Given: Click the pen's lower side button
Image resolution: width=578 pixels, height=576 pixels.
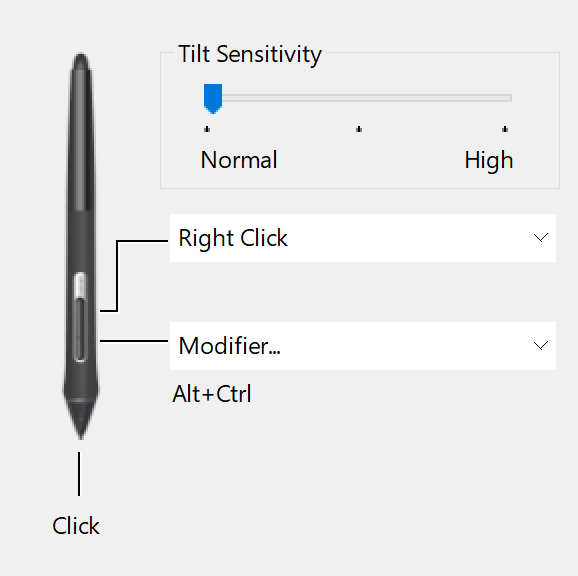Looking at the screenshot, I should 80,329.
